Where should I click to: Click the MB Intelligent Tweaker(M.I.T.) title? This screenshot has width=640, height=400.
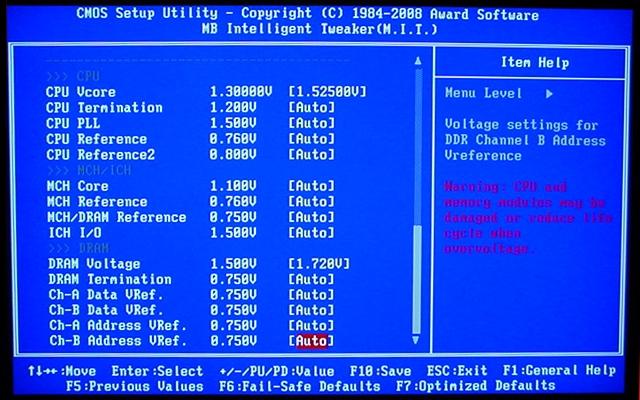pos(320,29)
